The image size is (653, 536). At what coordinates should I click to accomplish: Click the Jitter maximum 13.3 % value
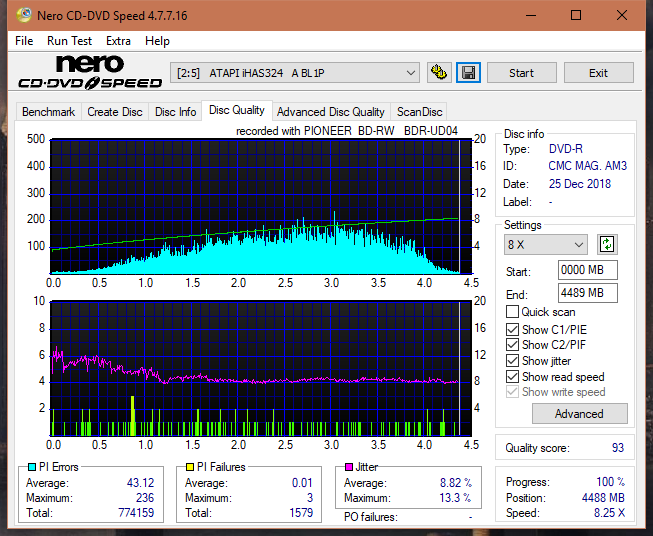coord(456,498)
